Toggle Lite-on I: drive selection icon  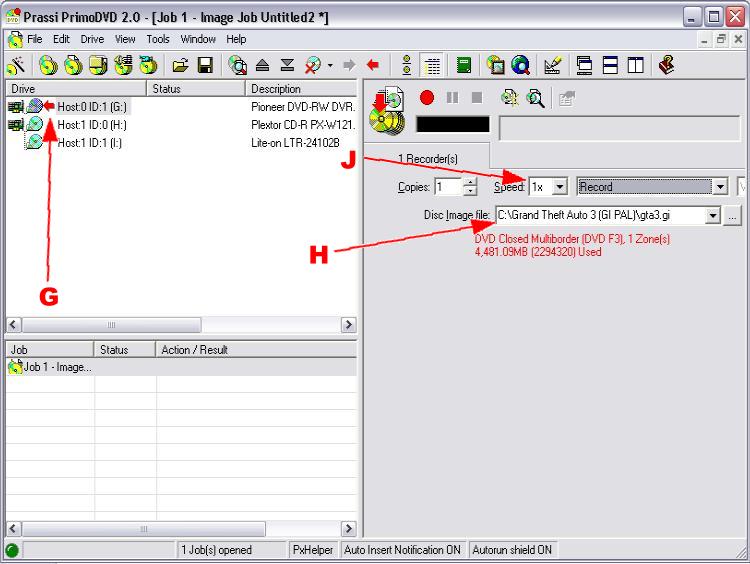[x=34, y=142]
